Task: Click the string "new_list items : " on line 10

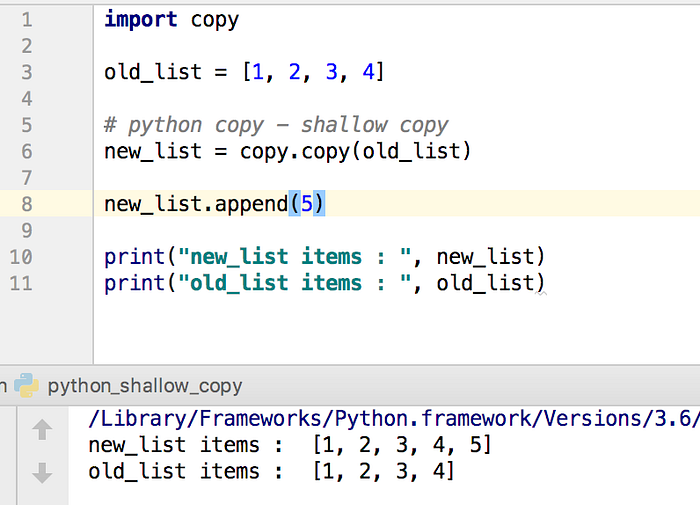Action: pyautogui.click(x=295, y=257)
